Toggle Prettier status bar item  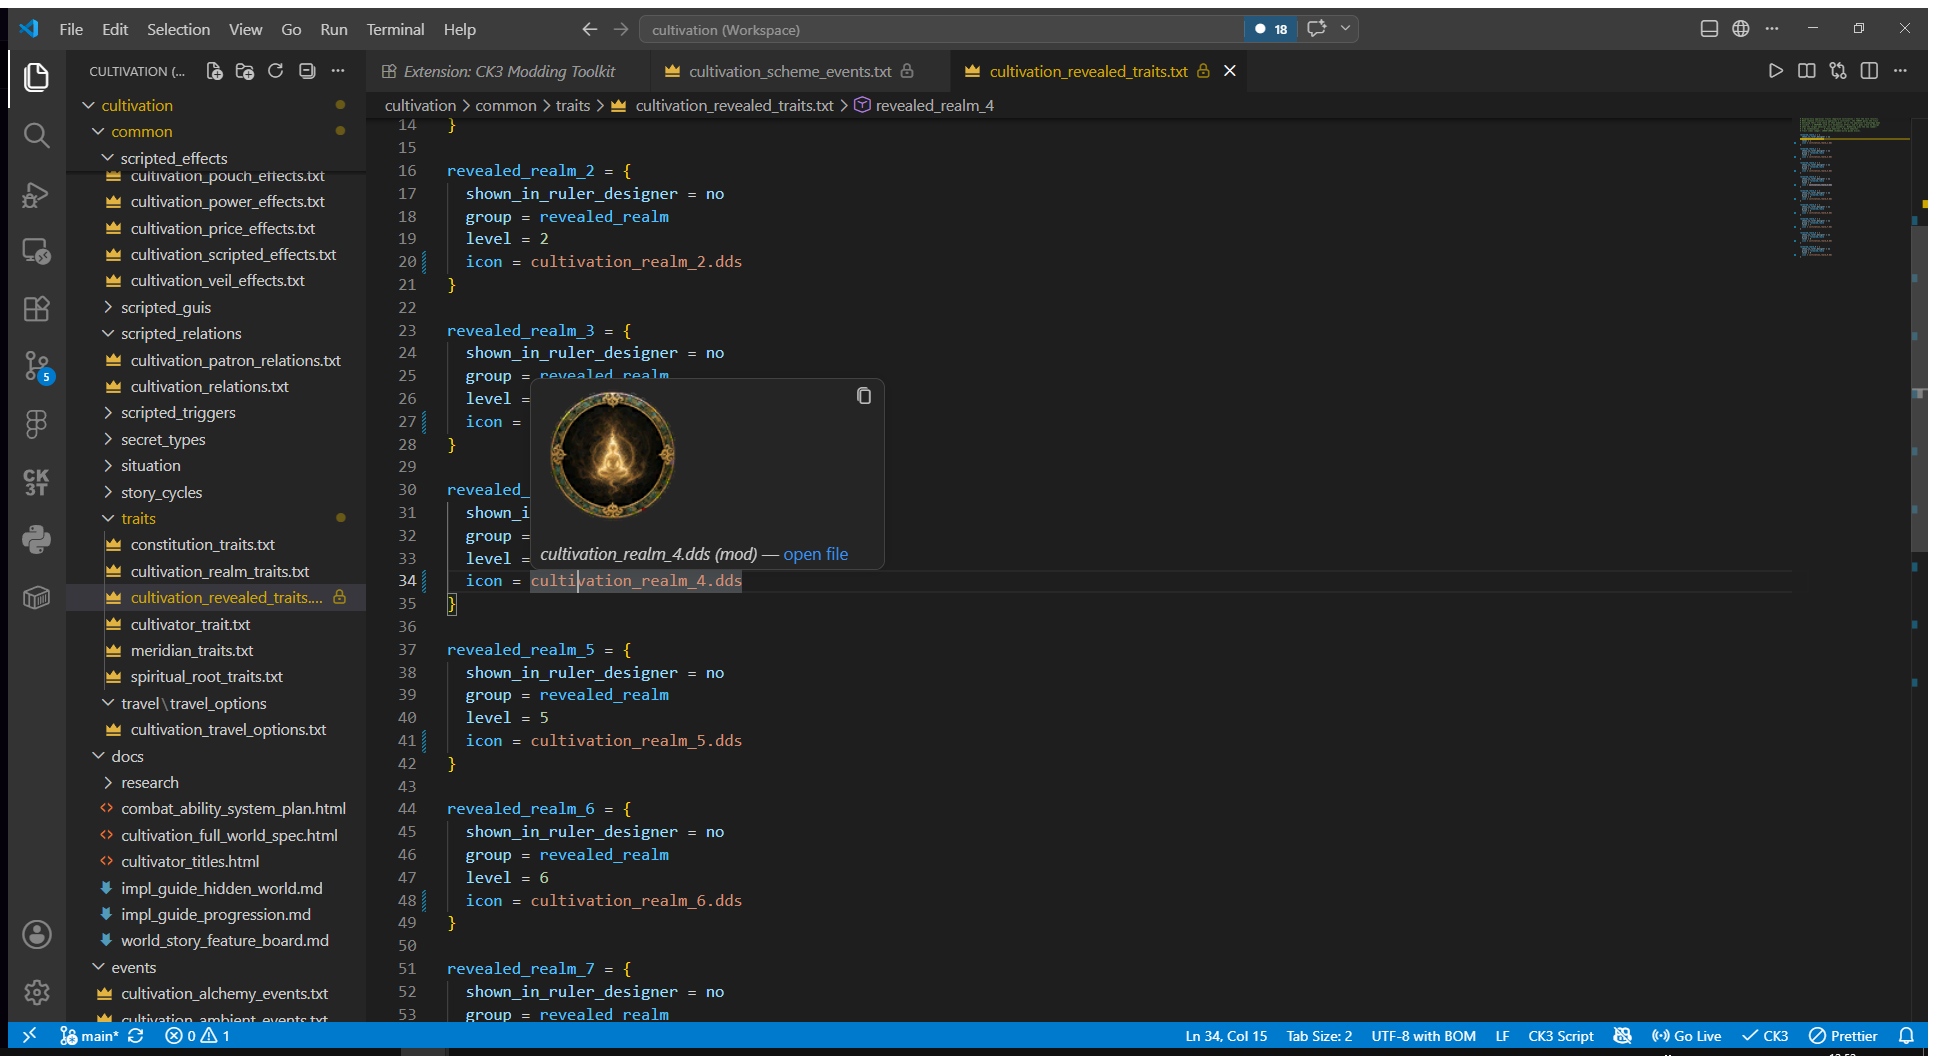pyautogui.click(x=1843, y=1036)
